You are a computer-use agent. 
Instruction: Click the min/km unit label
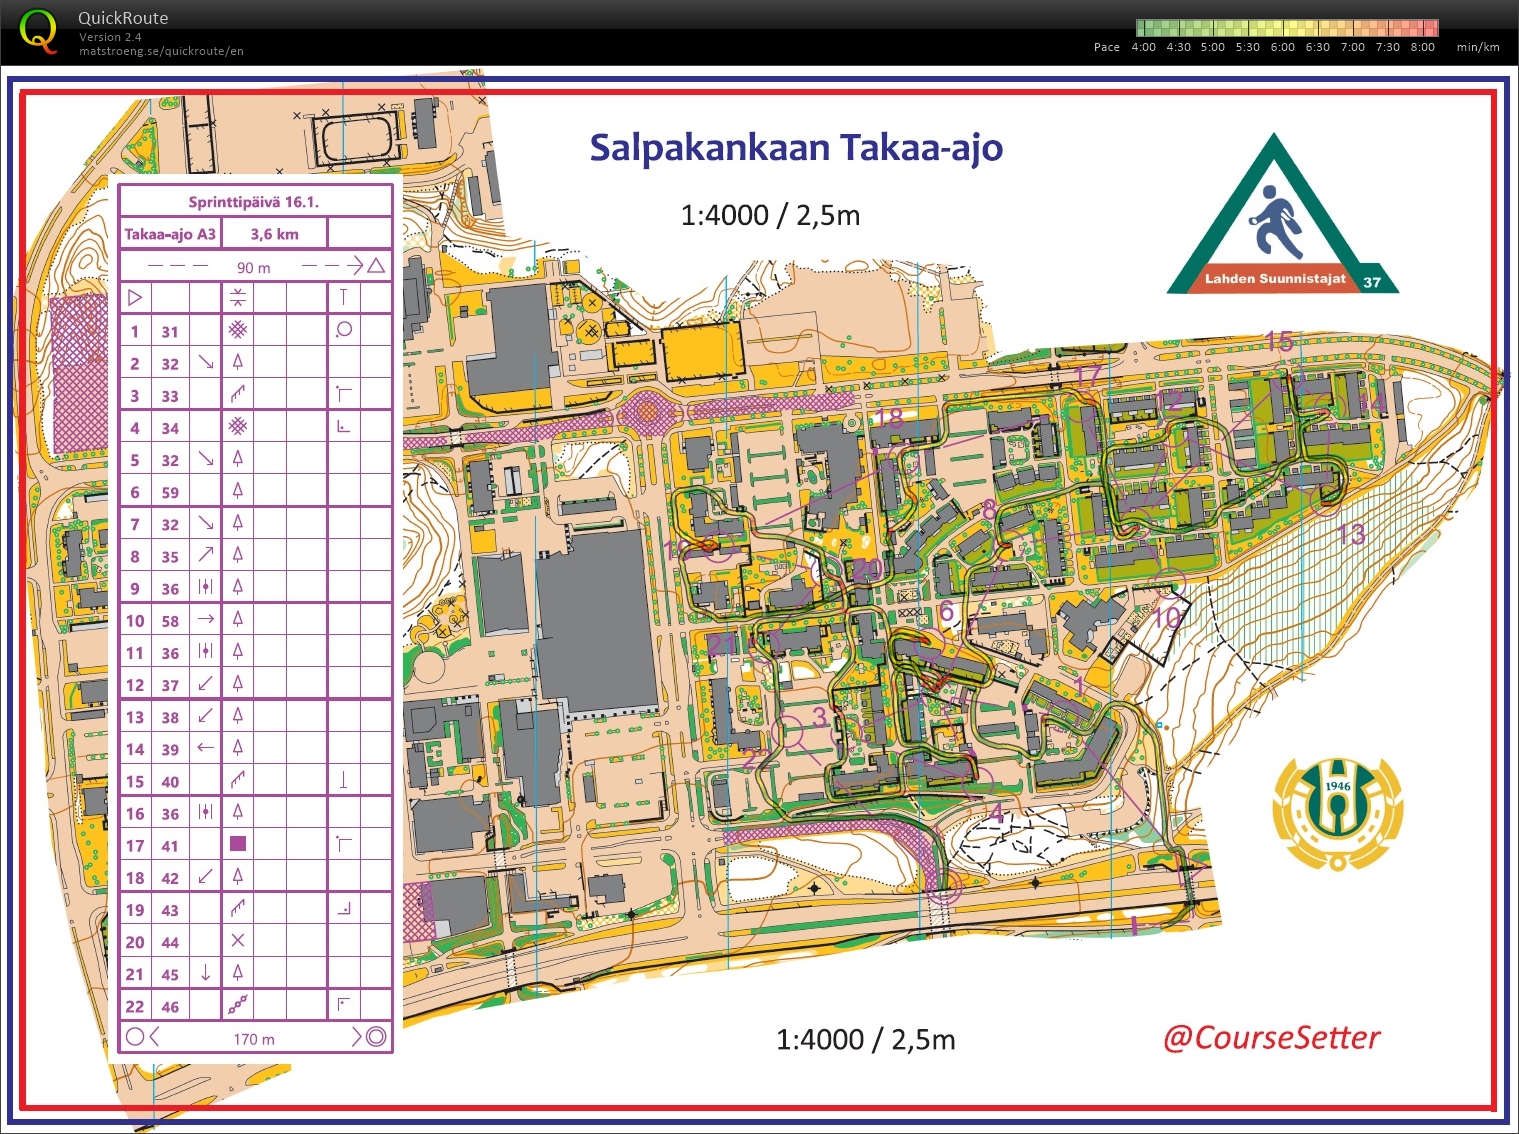tap(1478, 47)
